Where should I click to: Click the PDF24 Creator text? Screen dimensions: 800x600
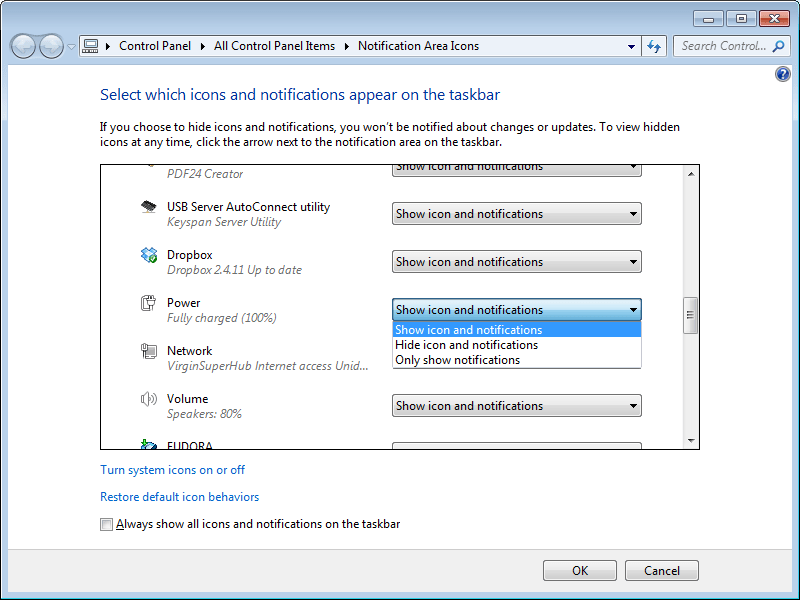[x=205, y=174]
